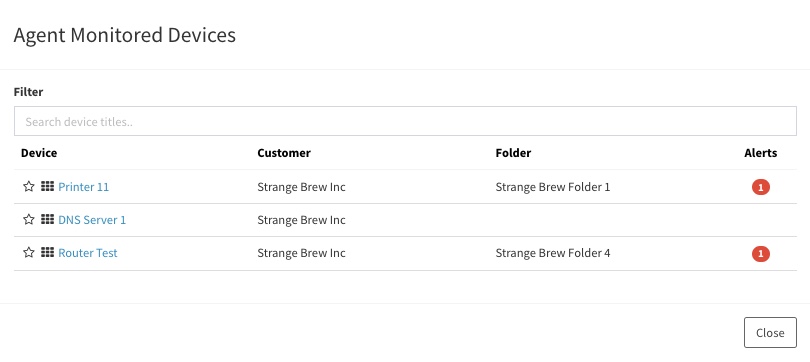Viewport: 810px width, 362px height.
Task: Close the Agent Monitored Devices dialog
Action: click(x=770, y=333)
